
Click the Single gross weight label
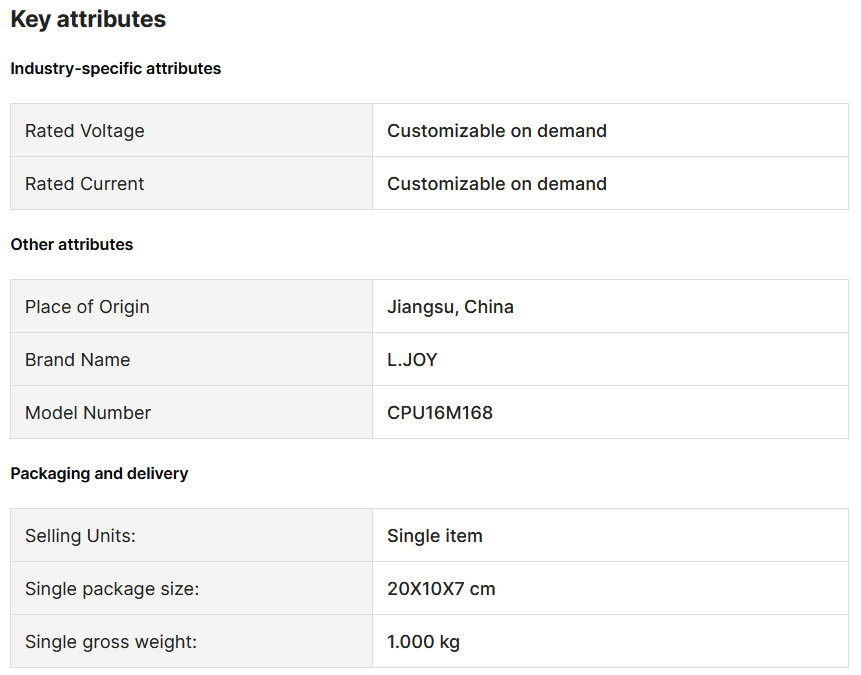110,641
